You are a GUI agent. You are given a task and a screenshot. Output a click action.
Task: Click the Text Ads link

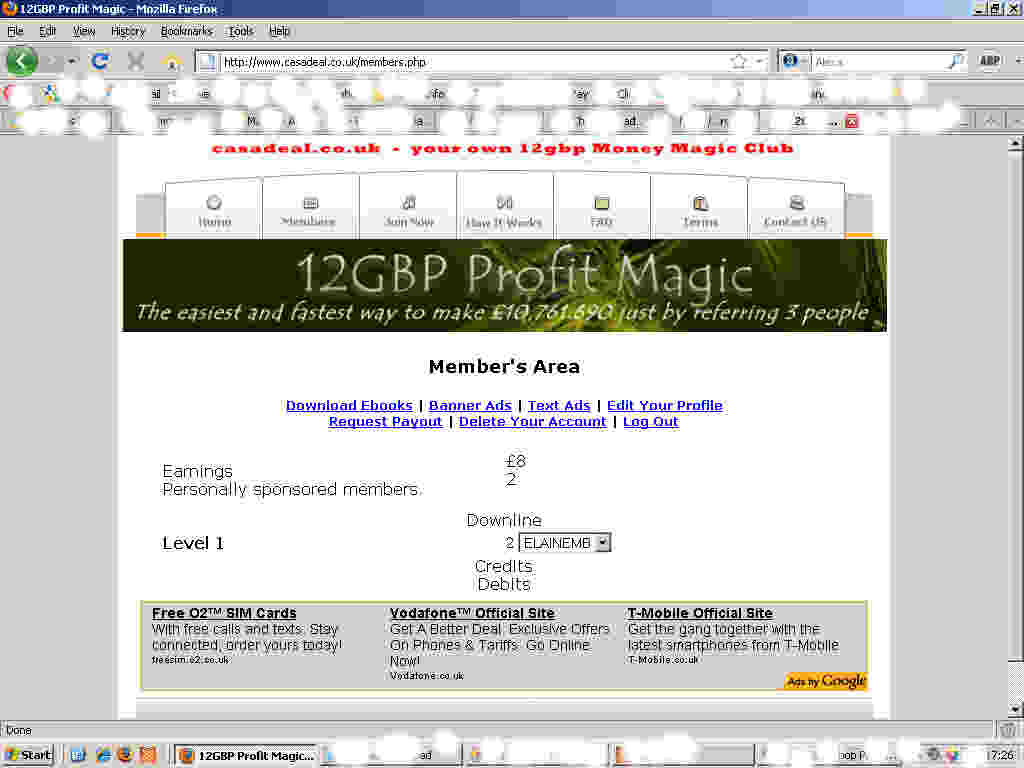(559, 406)
